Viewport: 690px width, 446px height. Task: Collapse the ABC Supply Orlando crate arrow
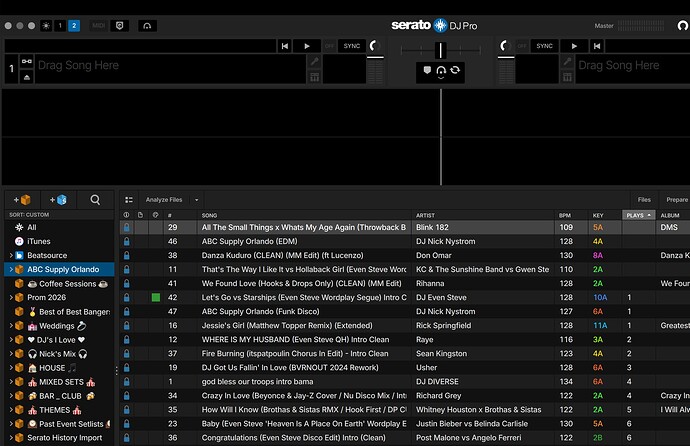[x=11, y=270]
